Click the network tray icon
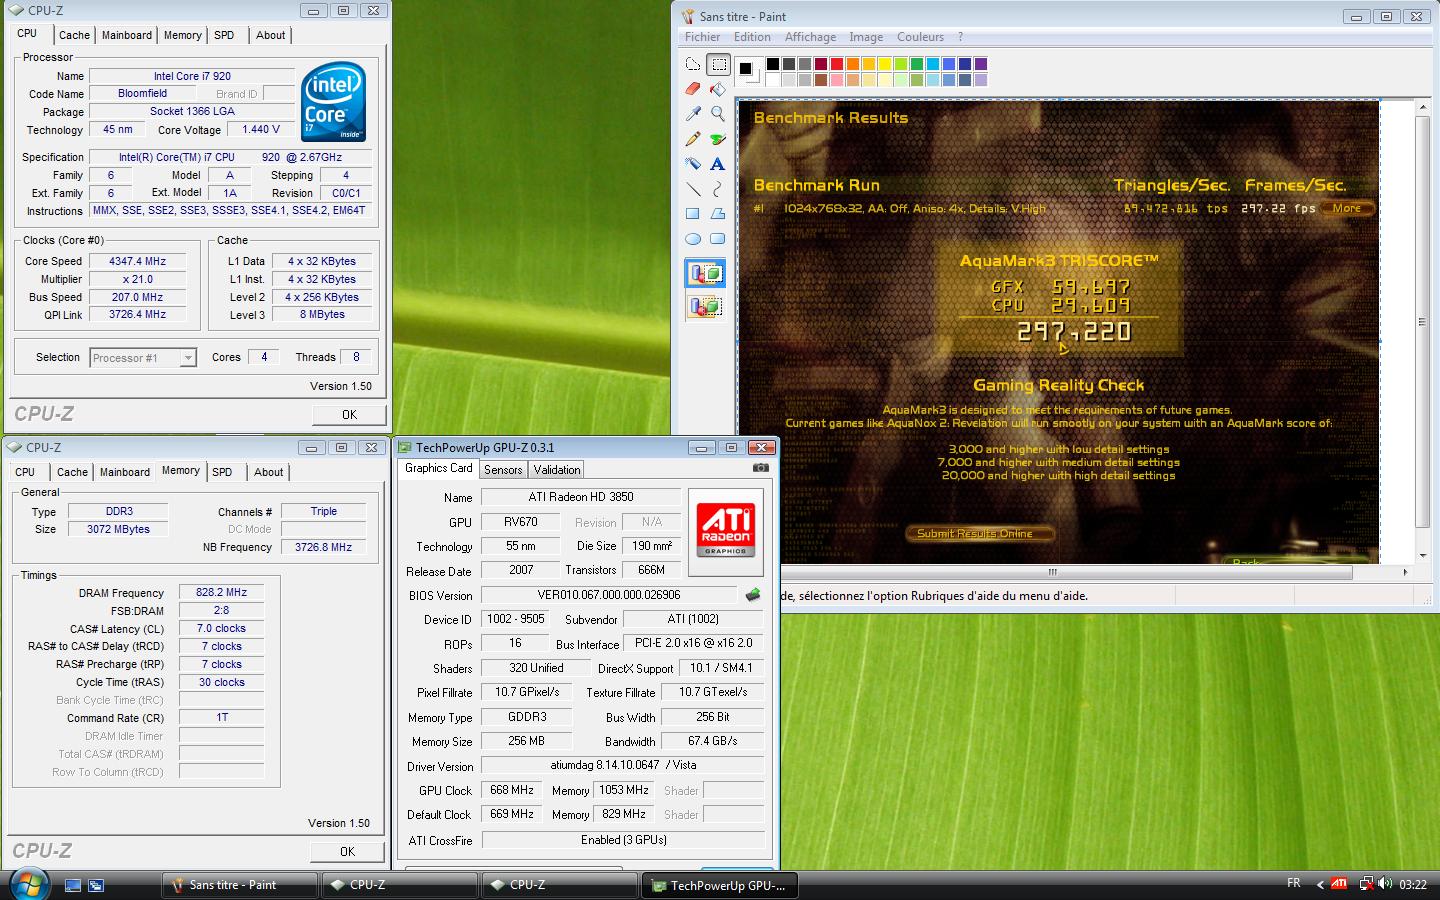This screenshot has height=900, width=1440. (x=1366, y=884)
